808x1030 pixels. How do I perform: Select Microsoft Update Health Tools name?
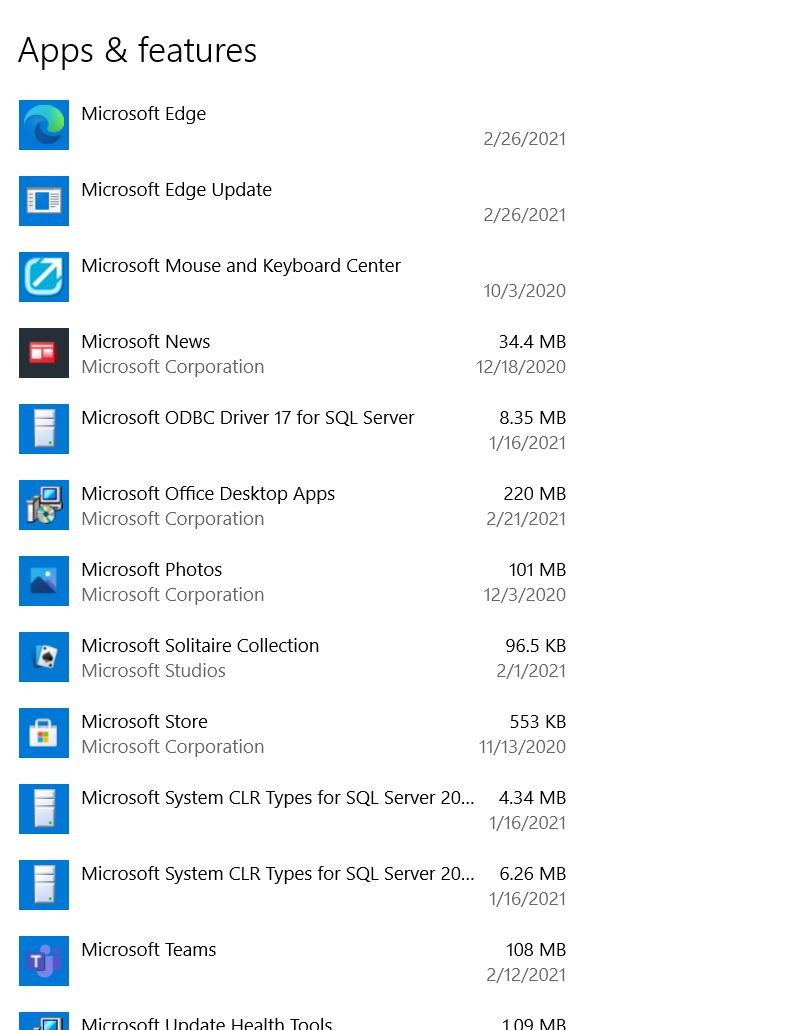point(207,1023)
